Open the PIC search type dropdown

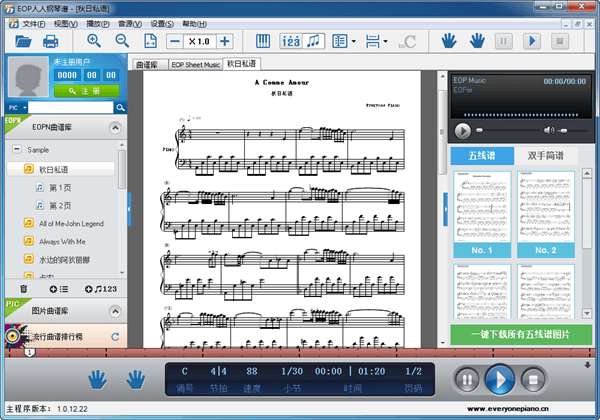click(x=17, y=107)
